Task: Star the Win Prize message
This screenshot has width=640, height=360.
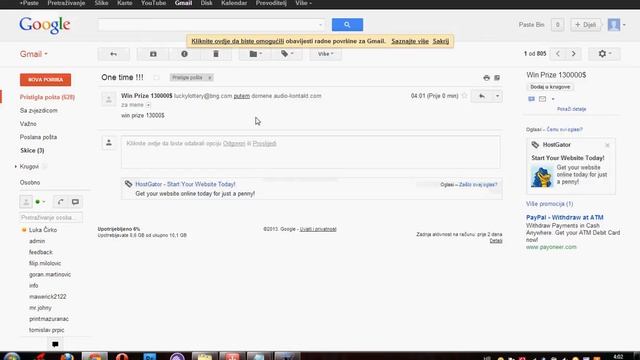Action: pos(464,96)
